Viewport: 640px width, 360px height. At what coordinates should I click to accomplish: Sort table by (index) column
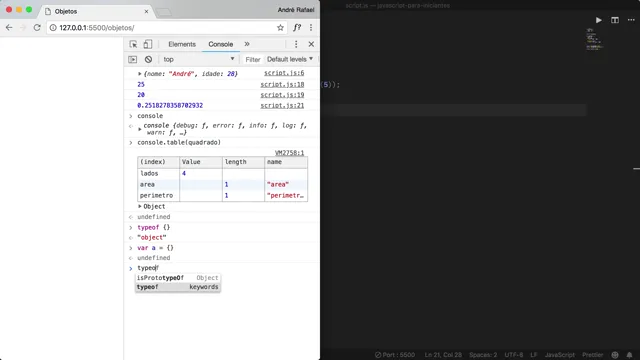coord(158,162)
